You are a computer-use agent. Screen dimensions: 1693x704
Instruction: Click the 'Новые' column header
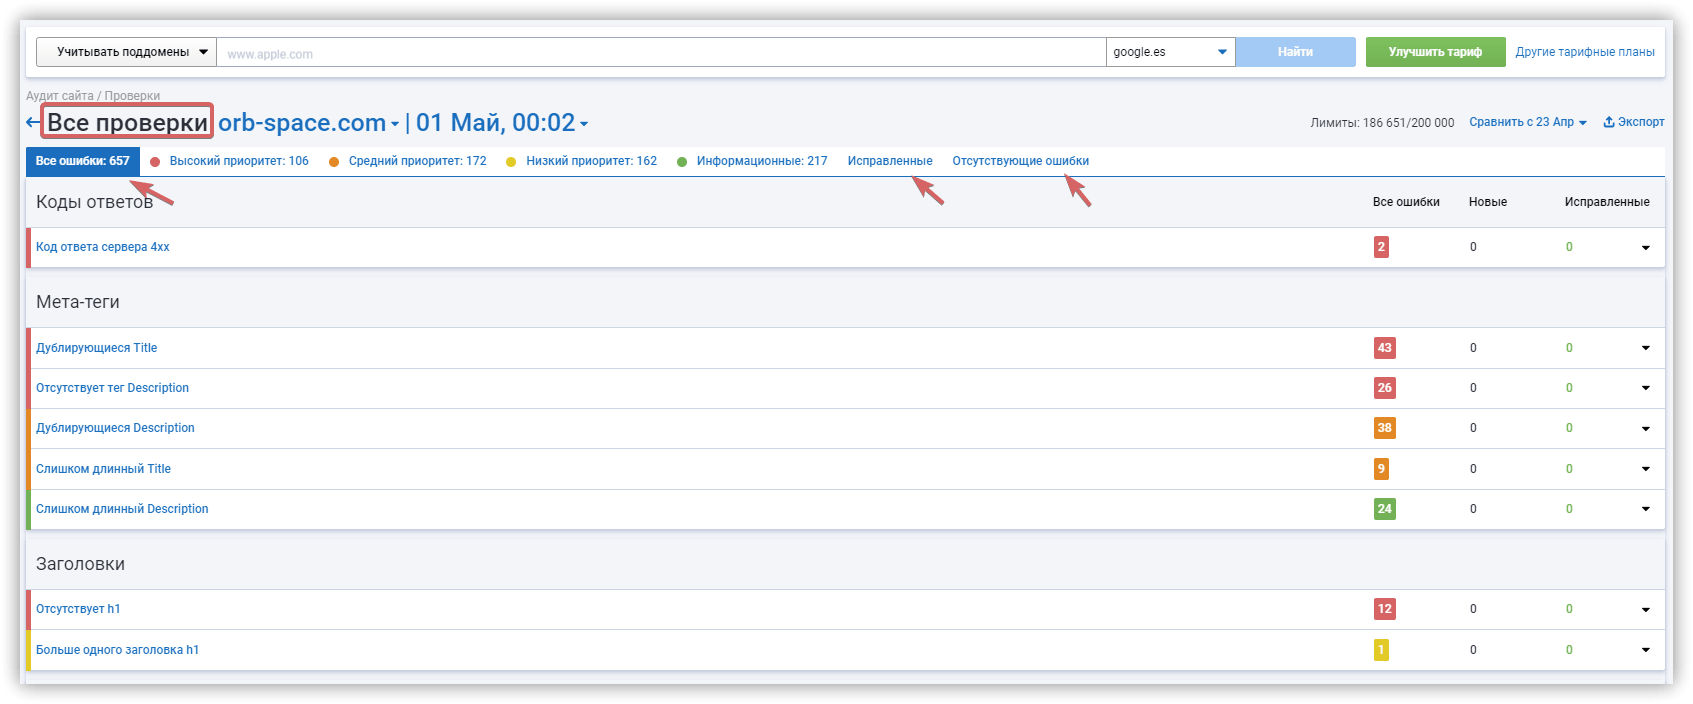click(1488, 202)
